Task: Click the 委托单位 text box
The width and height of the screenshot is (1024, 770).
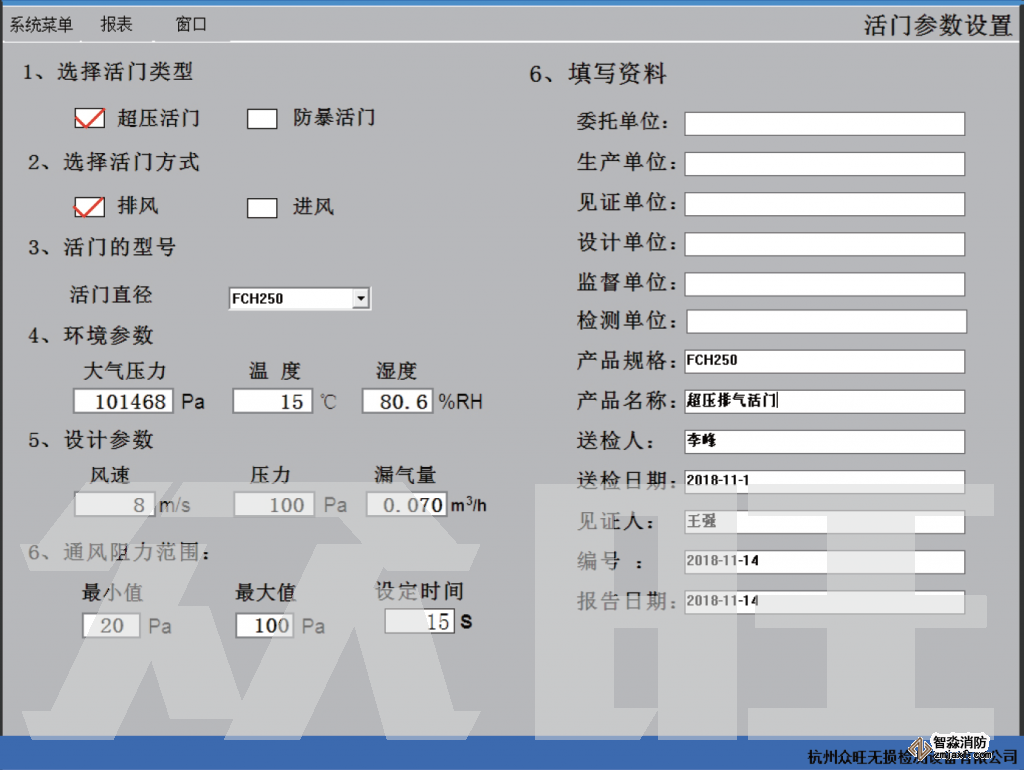Action: (824, 124)
